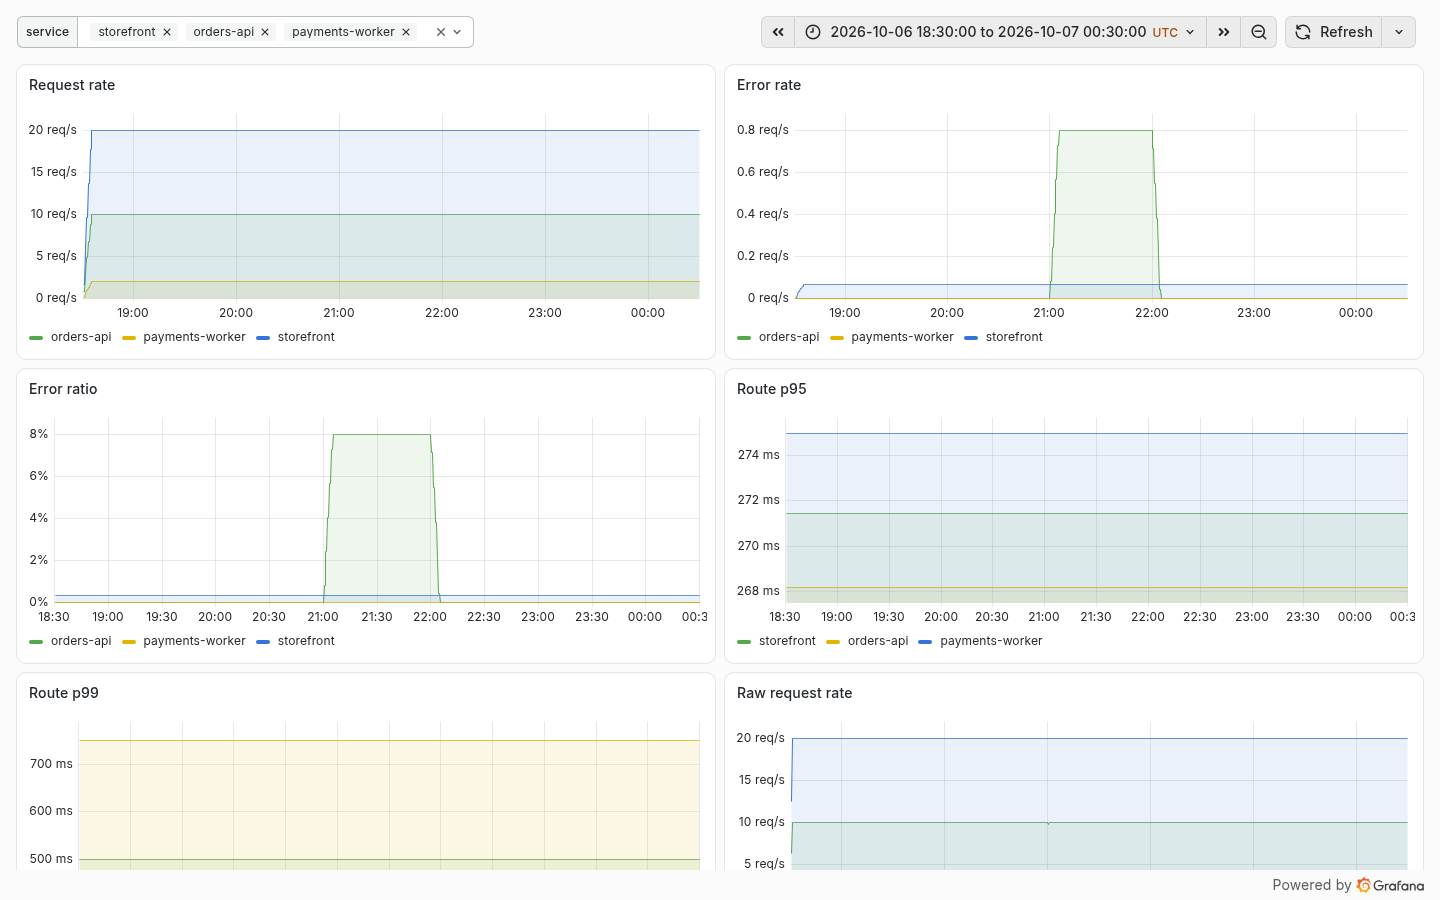Open the Grafana logo link
Screen dimensions: 1440x900
click(x=1390, y=885)
